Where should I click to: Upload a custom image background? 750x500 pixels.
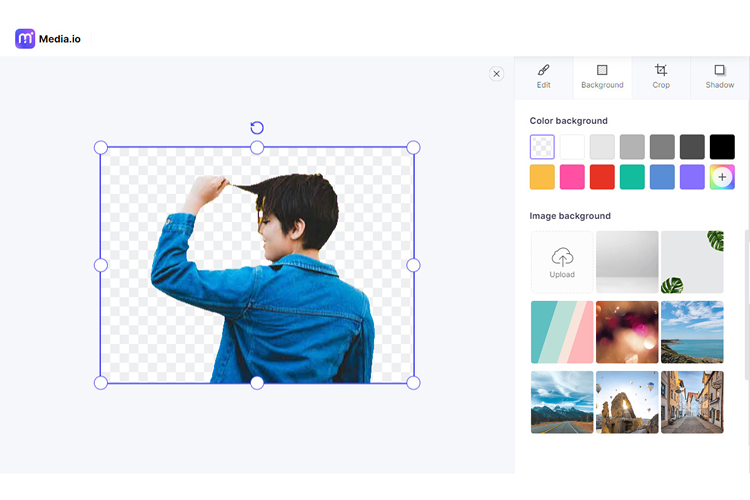pos(562,262)
